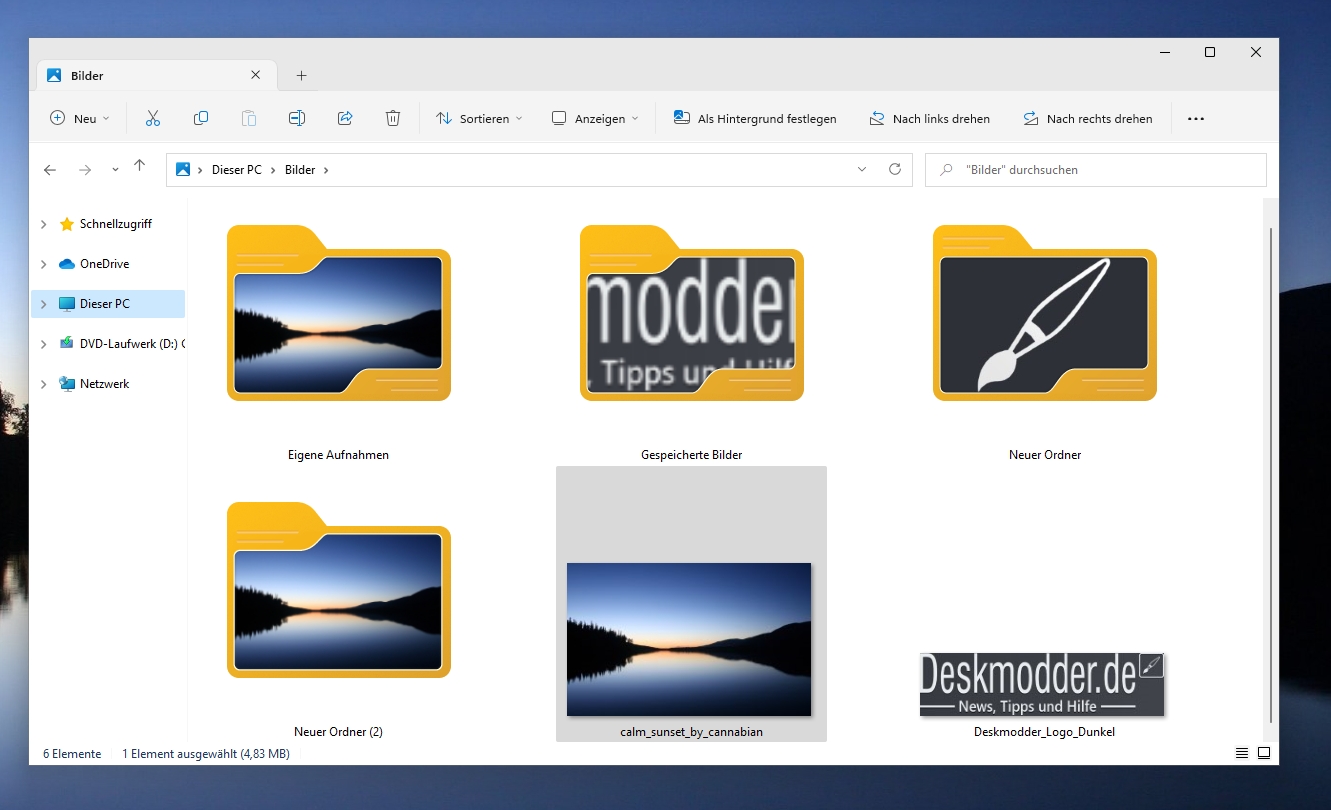This screenshot has height=810, width=1331.
Task: Open address bar history dropdown
Action: coord(862,170)
